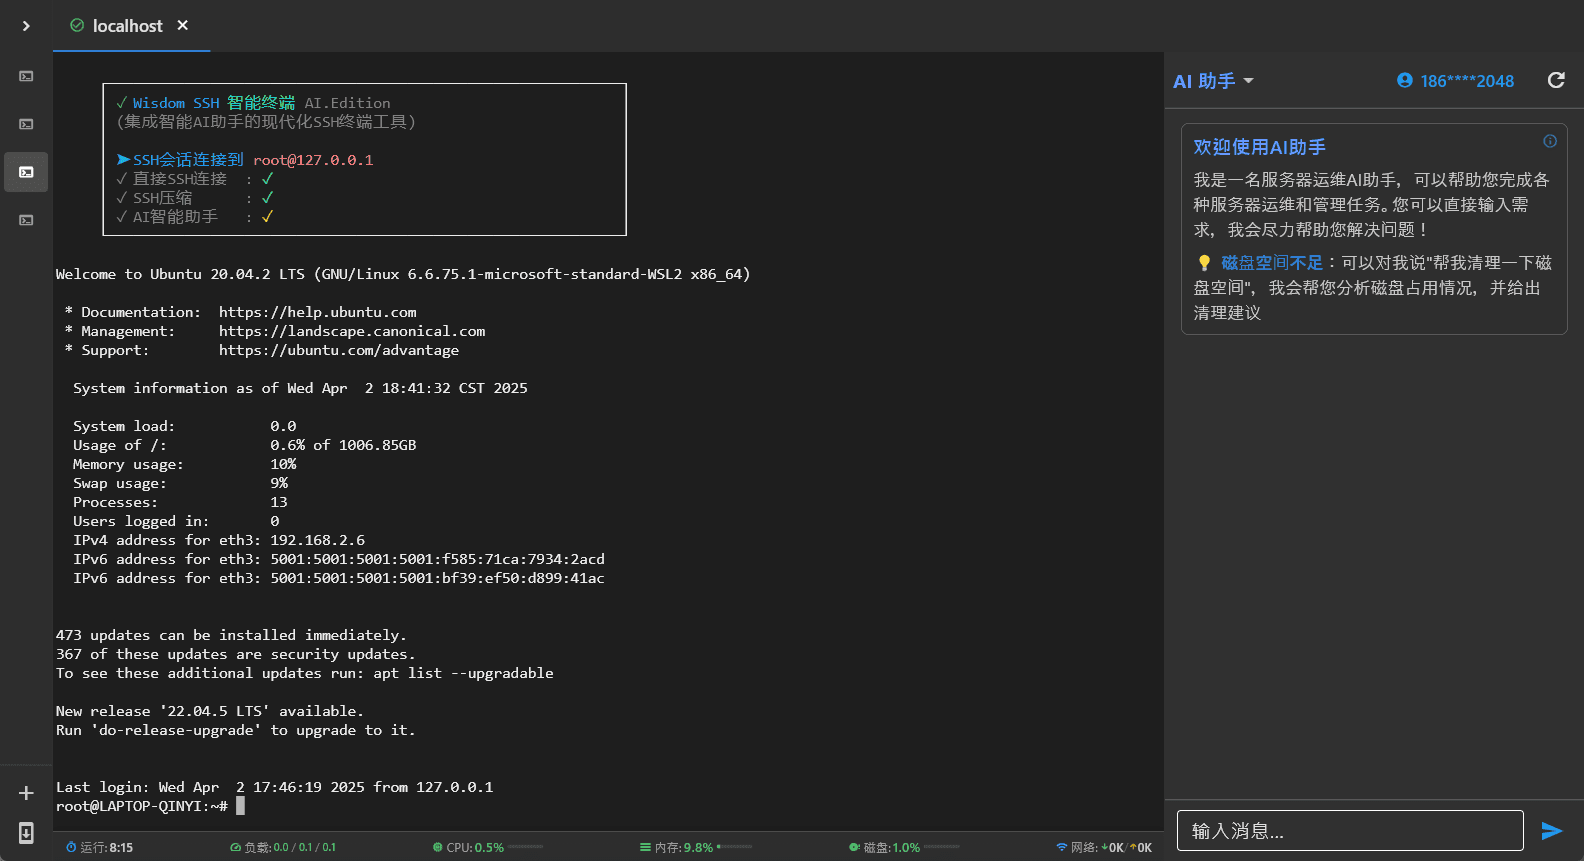Open the AI 助手 dropdown menu
1584x861 pixels.
click(x=1213, y=81)
